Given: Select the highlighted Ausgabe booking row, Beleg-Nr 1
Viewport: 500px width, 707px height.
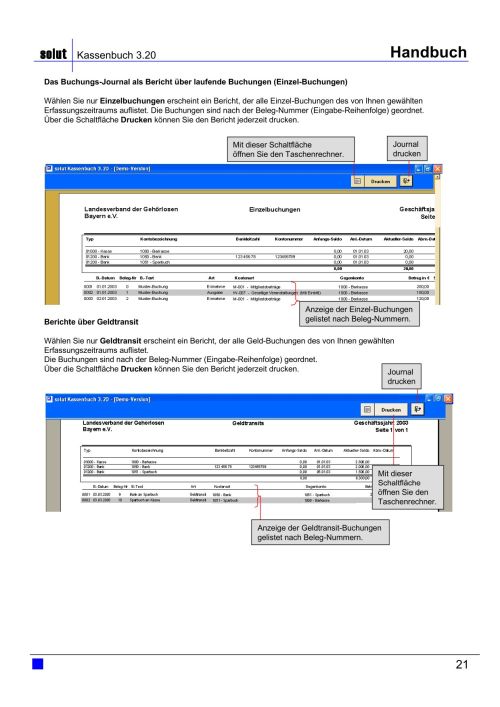Looking at the screenshot, I should [x=258, y=293].
